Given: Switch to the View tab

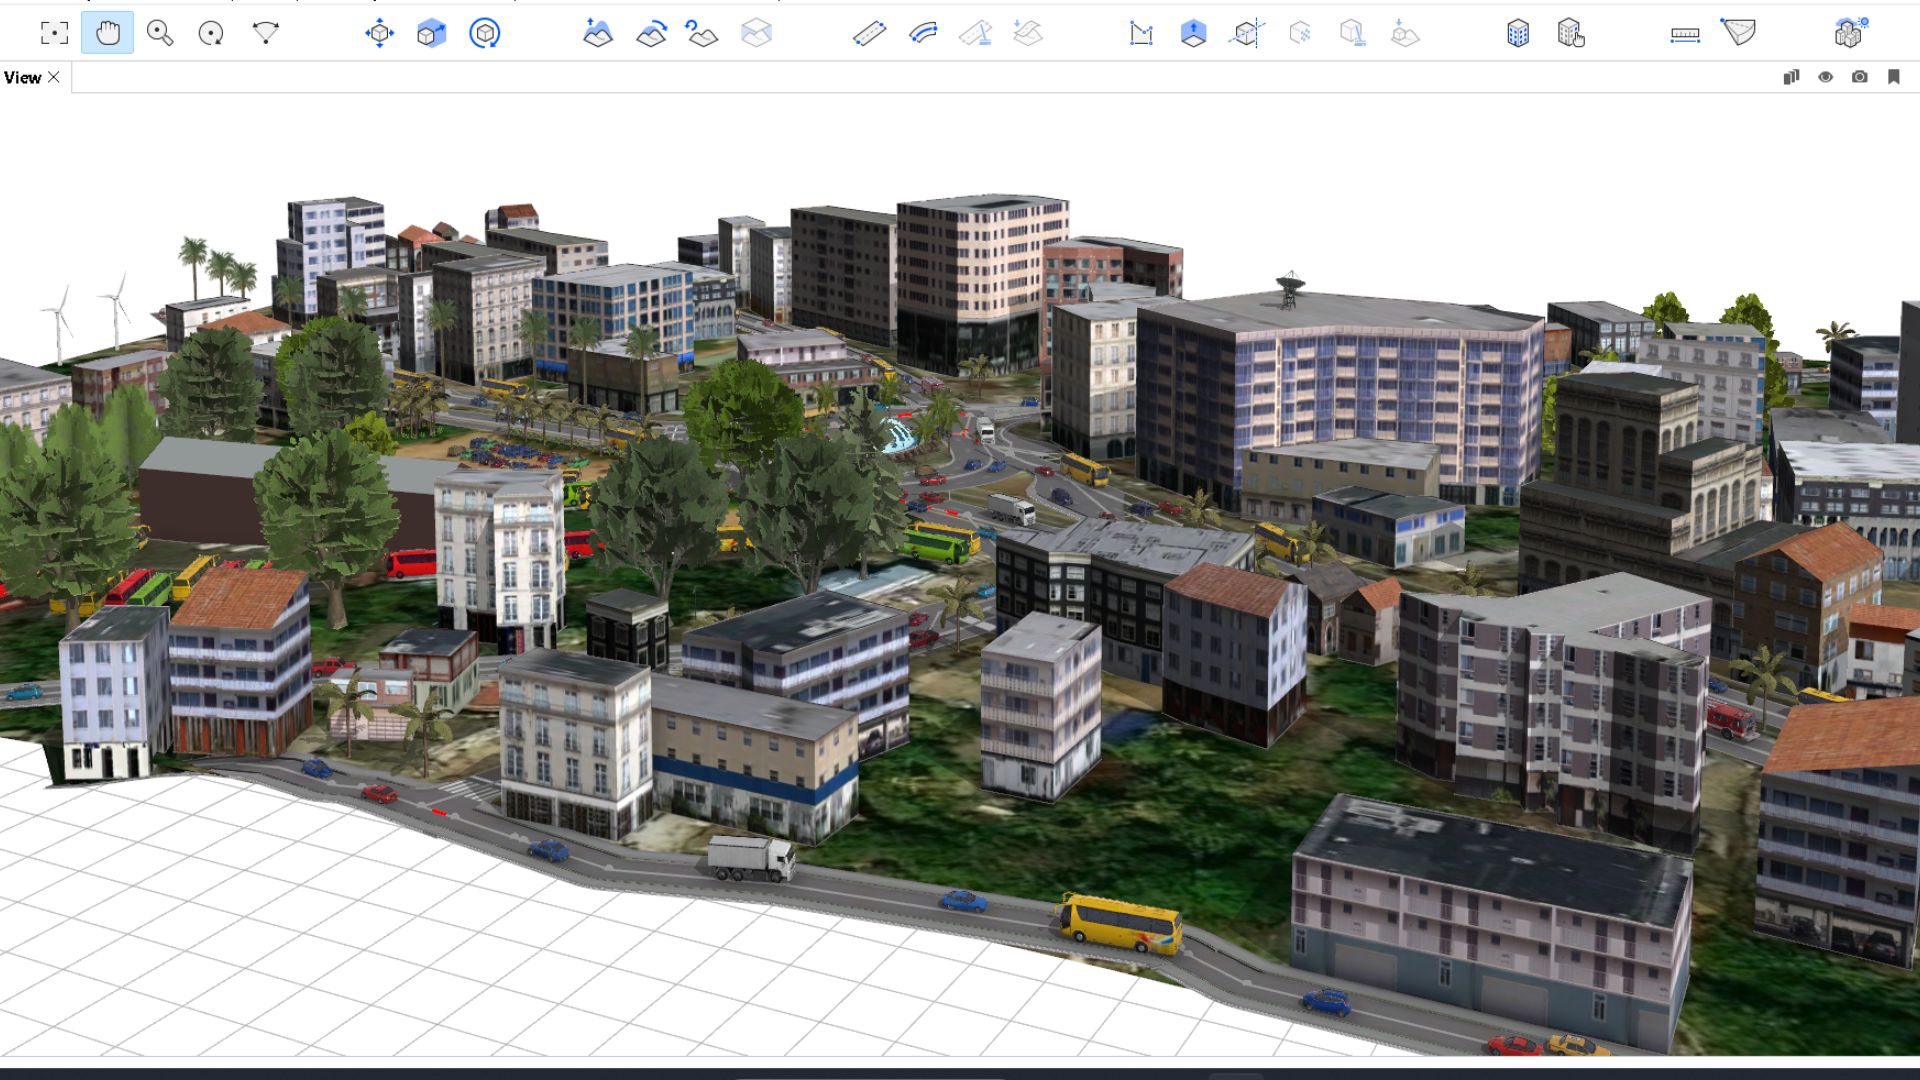Looking at the screenshot, I should [x=22, y=77].
